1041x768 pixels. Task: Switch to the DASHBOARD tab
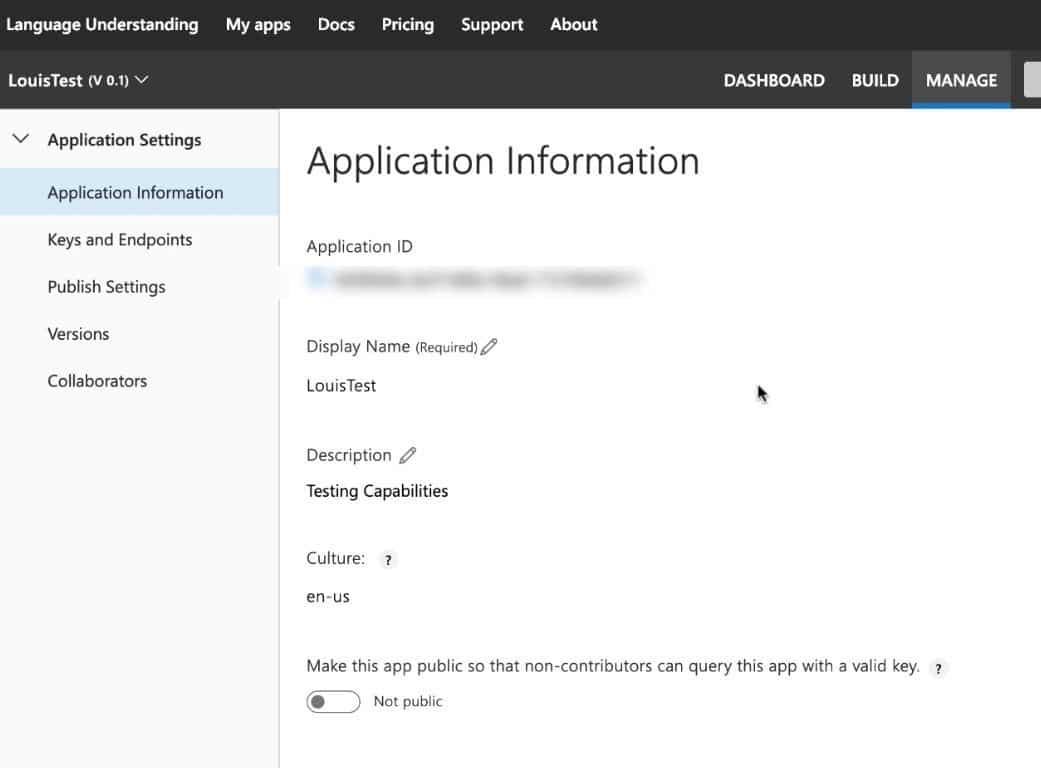click(x=774, y=80)
